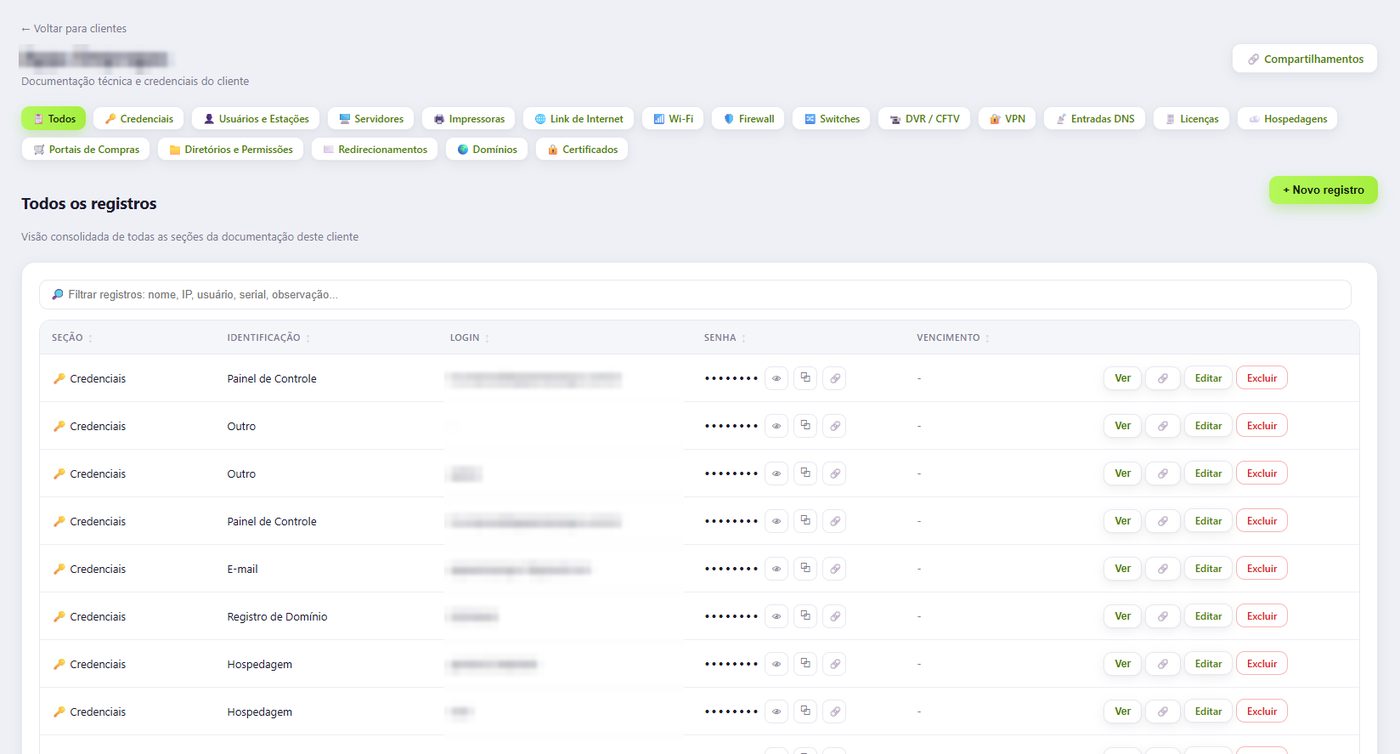Open the Firewall tab
The image size is (1400, 754).
tap(748, 119)
